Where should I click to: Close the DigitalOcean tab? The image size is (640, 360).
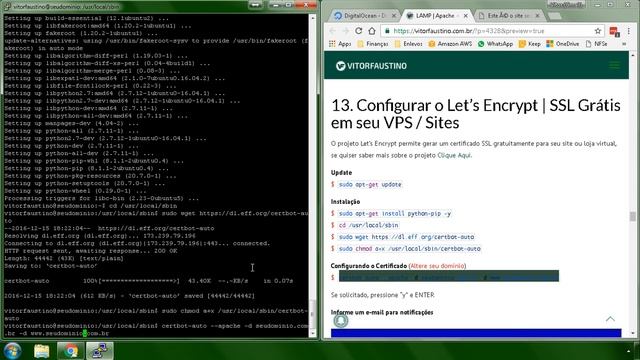(x=394, y=16)
